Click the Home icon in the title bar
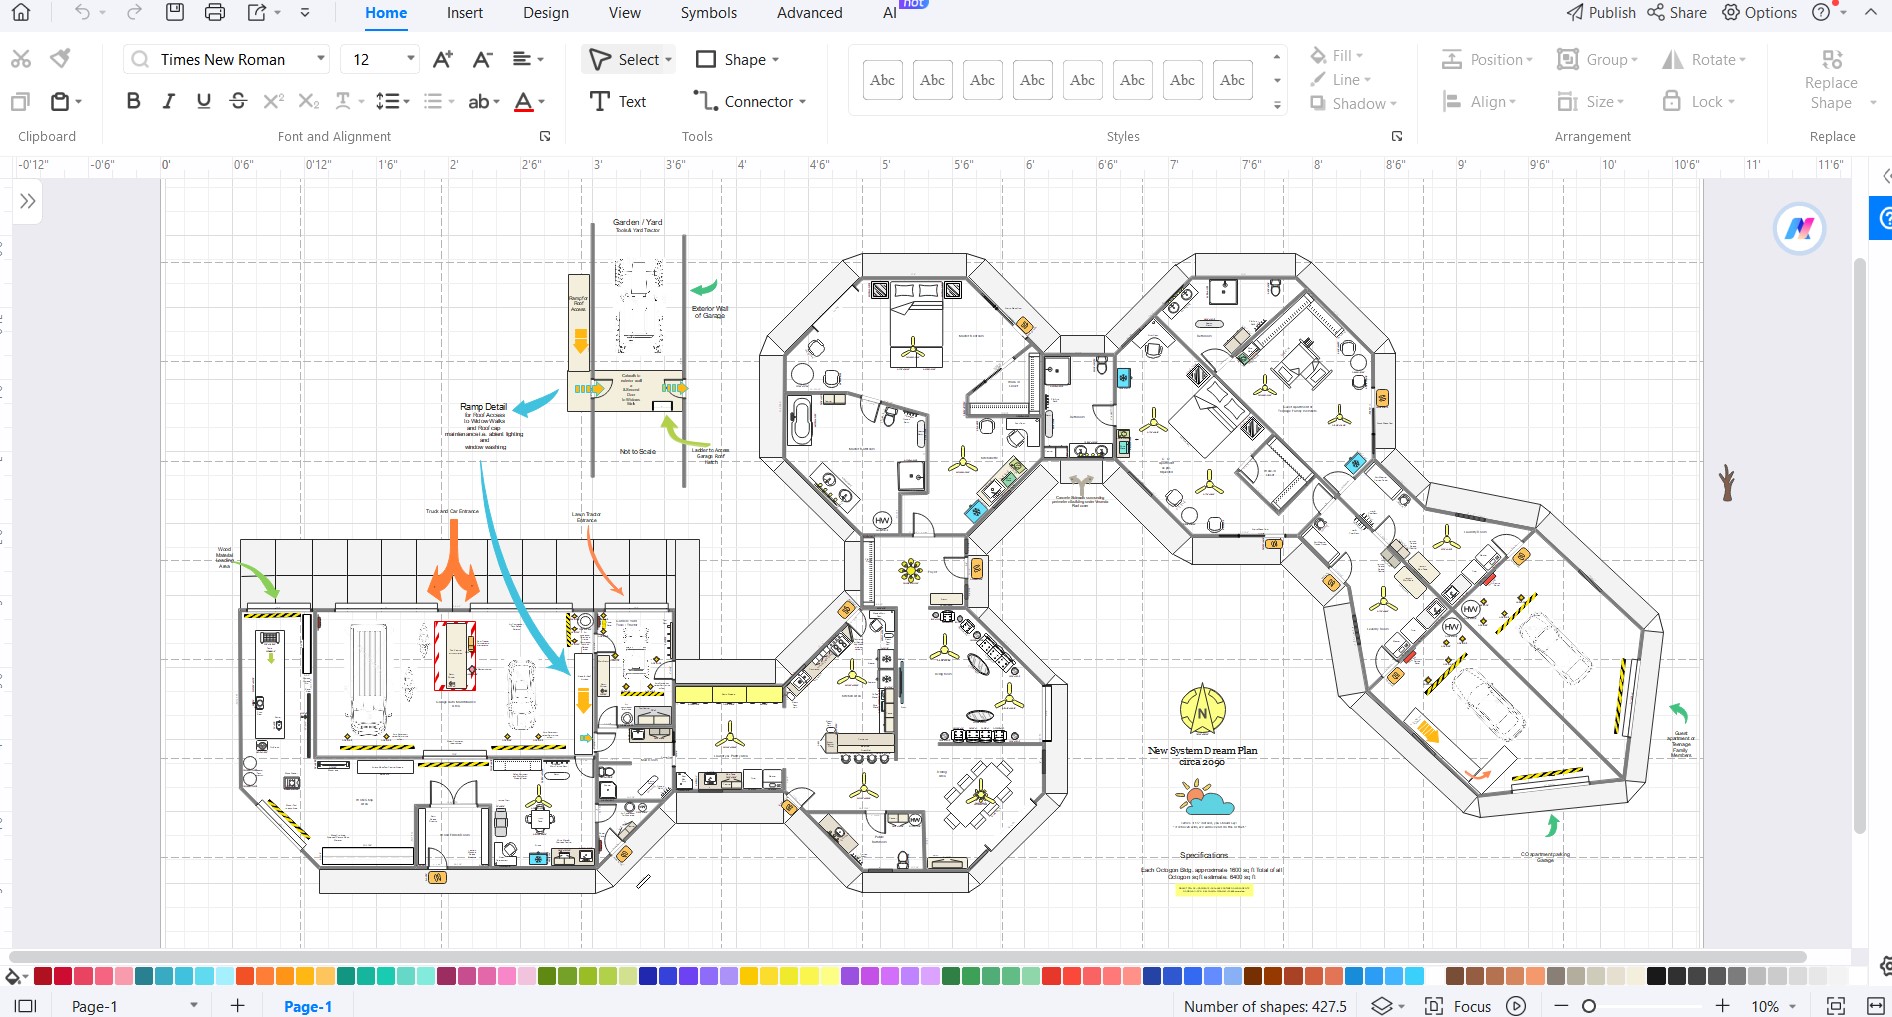 [x=20, y=12]
